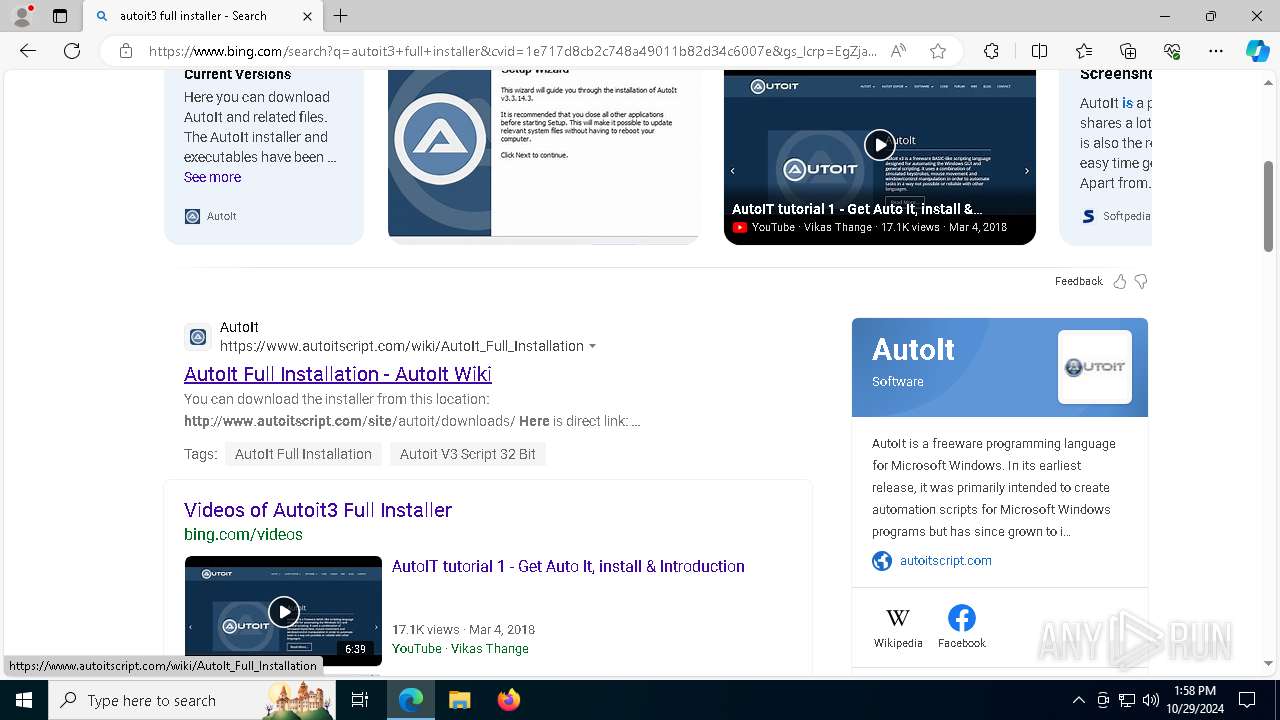This screenshot has width=1280, height=720.
Task: Open Videos of Autoit3 Full Installer
Action: (x=318, y=510)
